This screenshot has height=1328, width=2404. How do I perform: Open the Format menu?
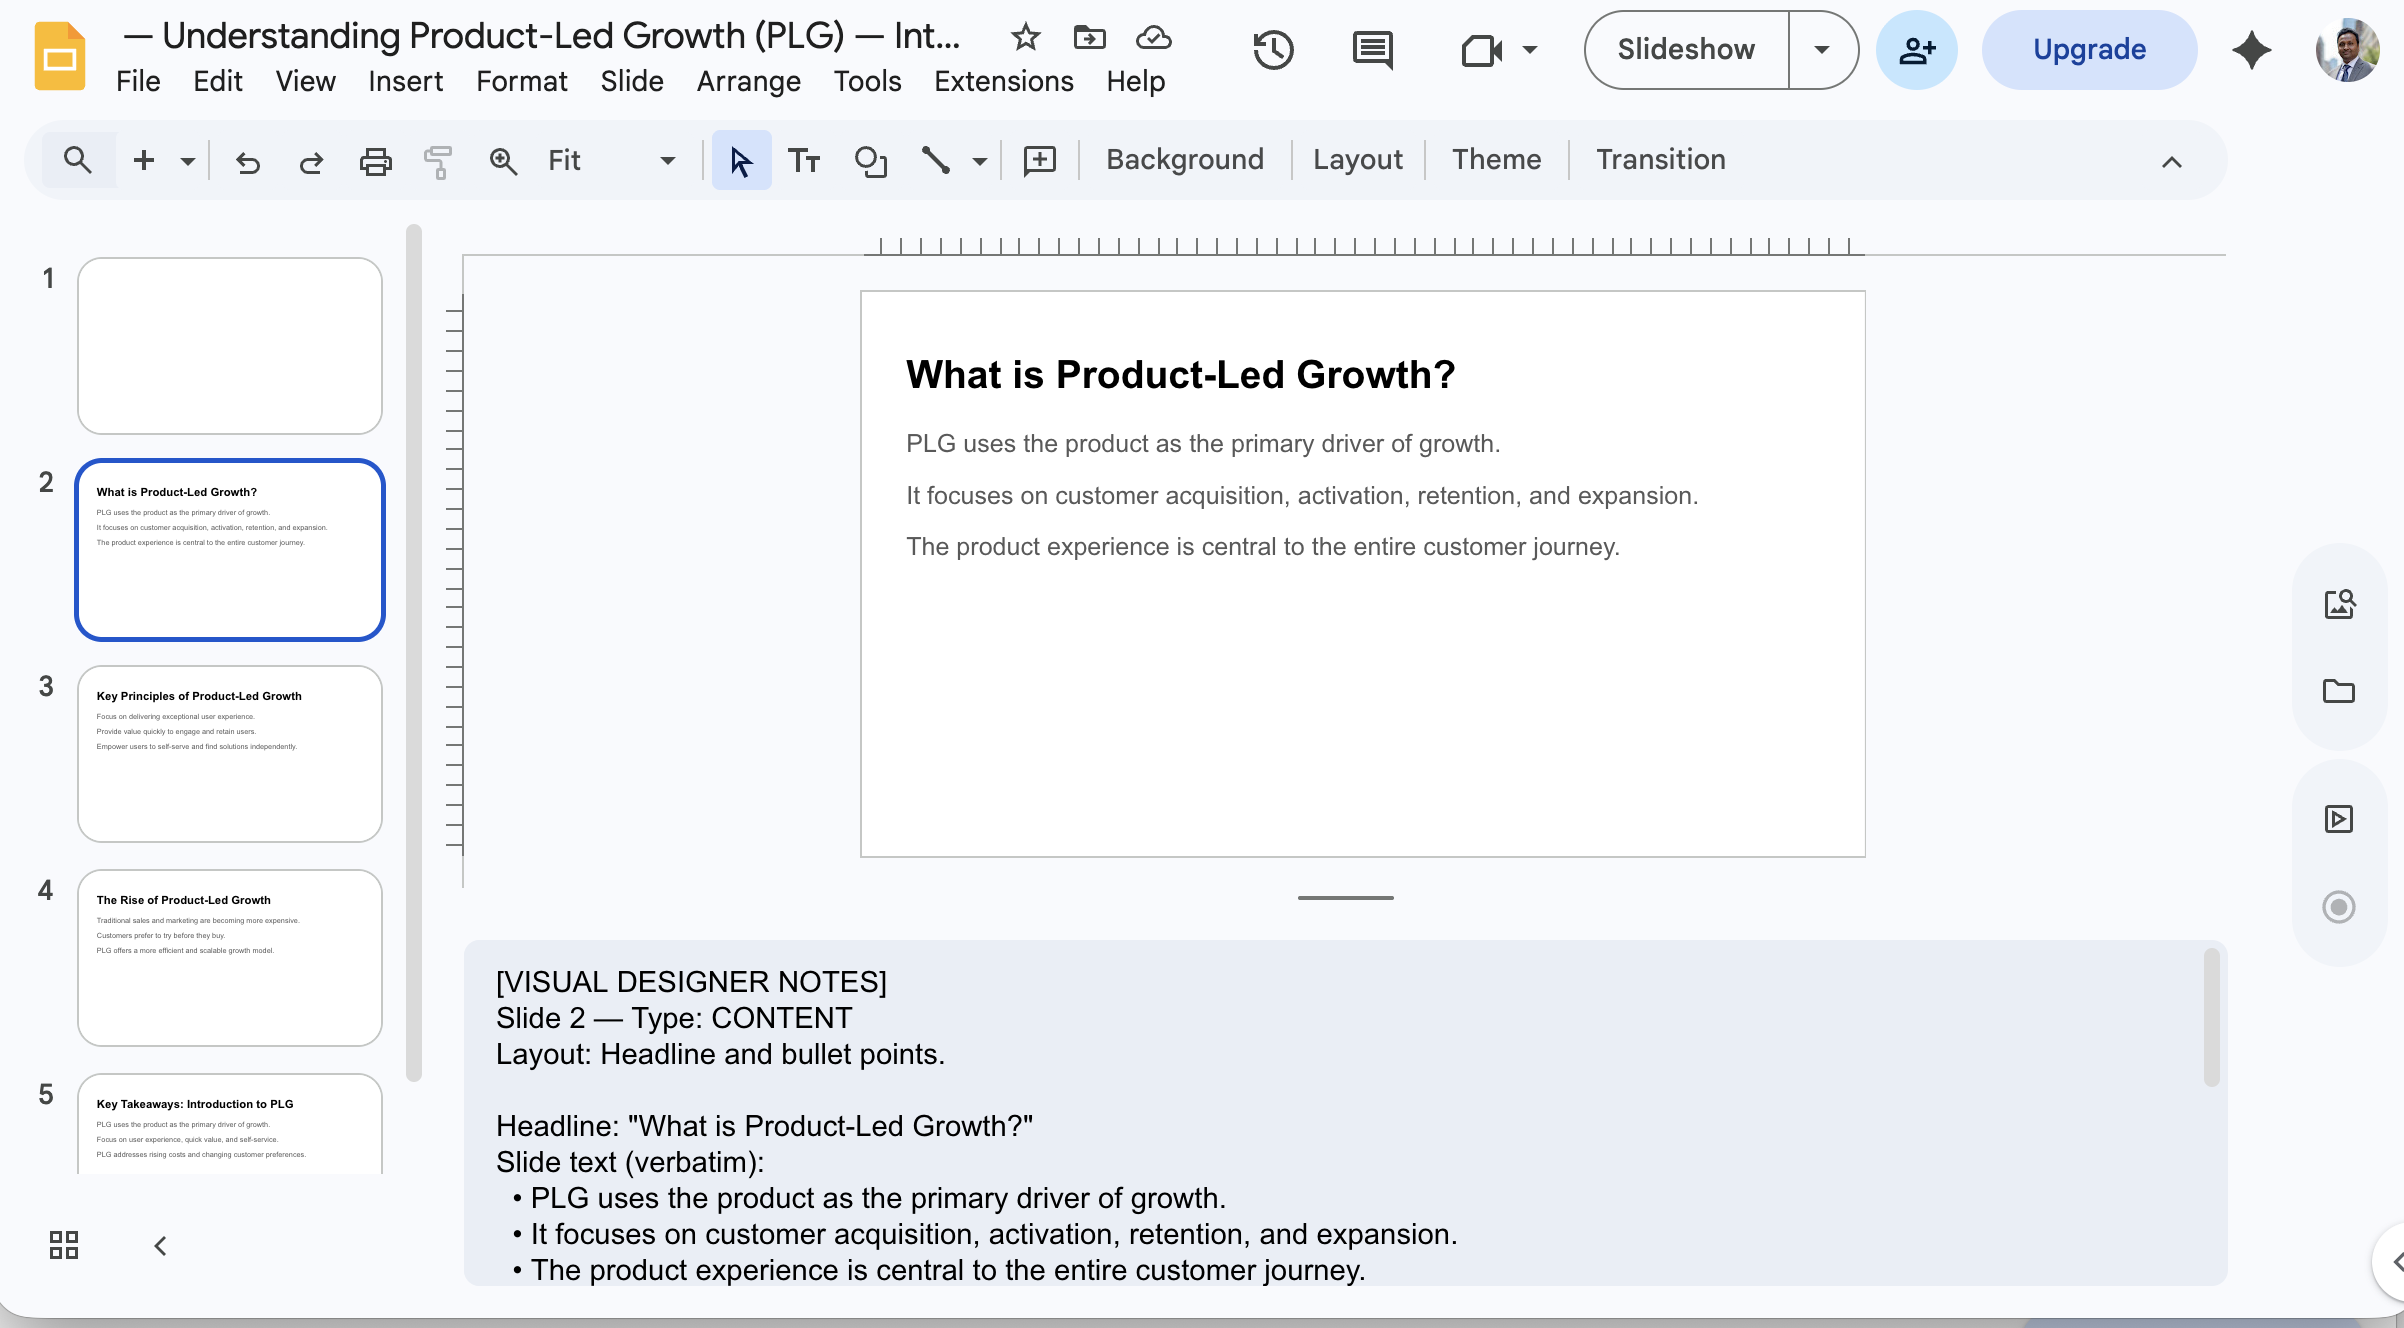point(521,81)
